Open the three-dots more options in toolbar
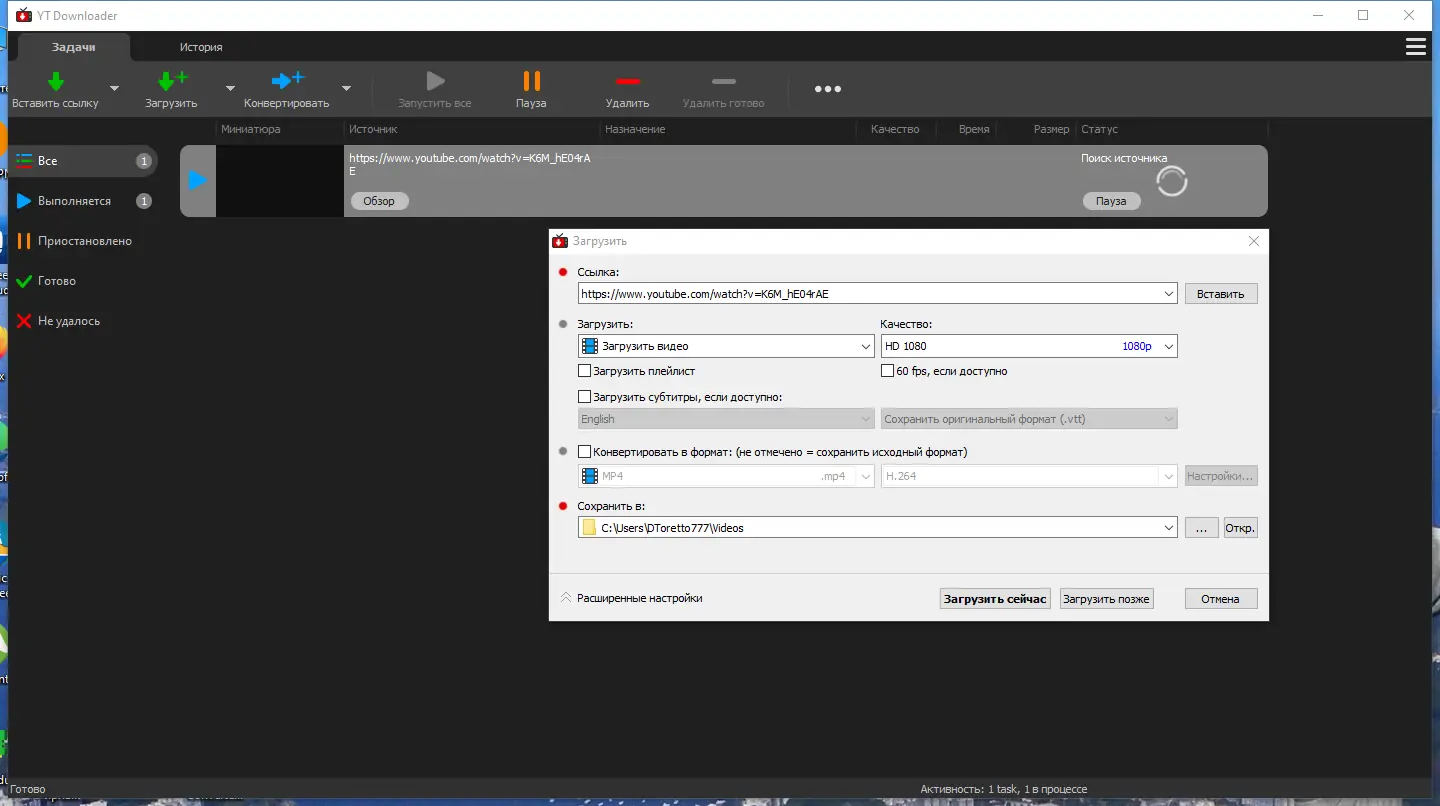 [827, 89]
